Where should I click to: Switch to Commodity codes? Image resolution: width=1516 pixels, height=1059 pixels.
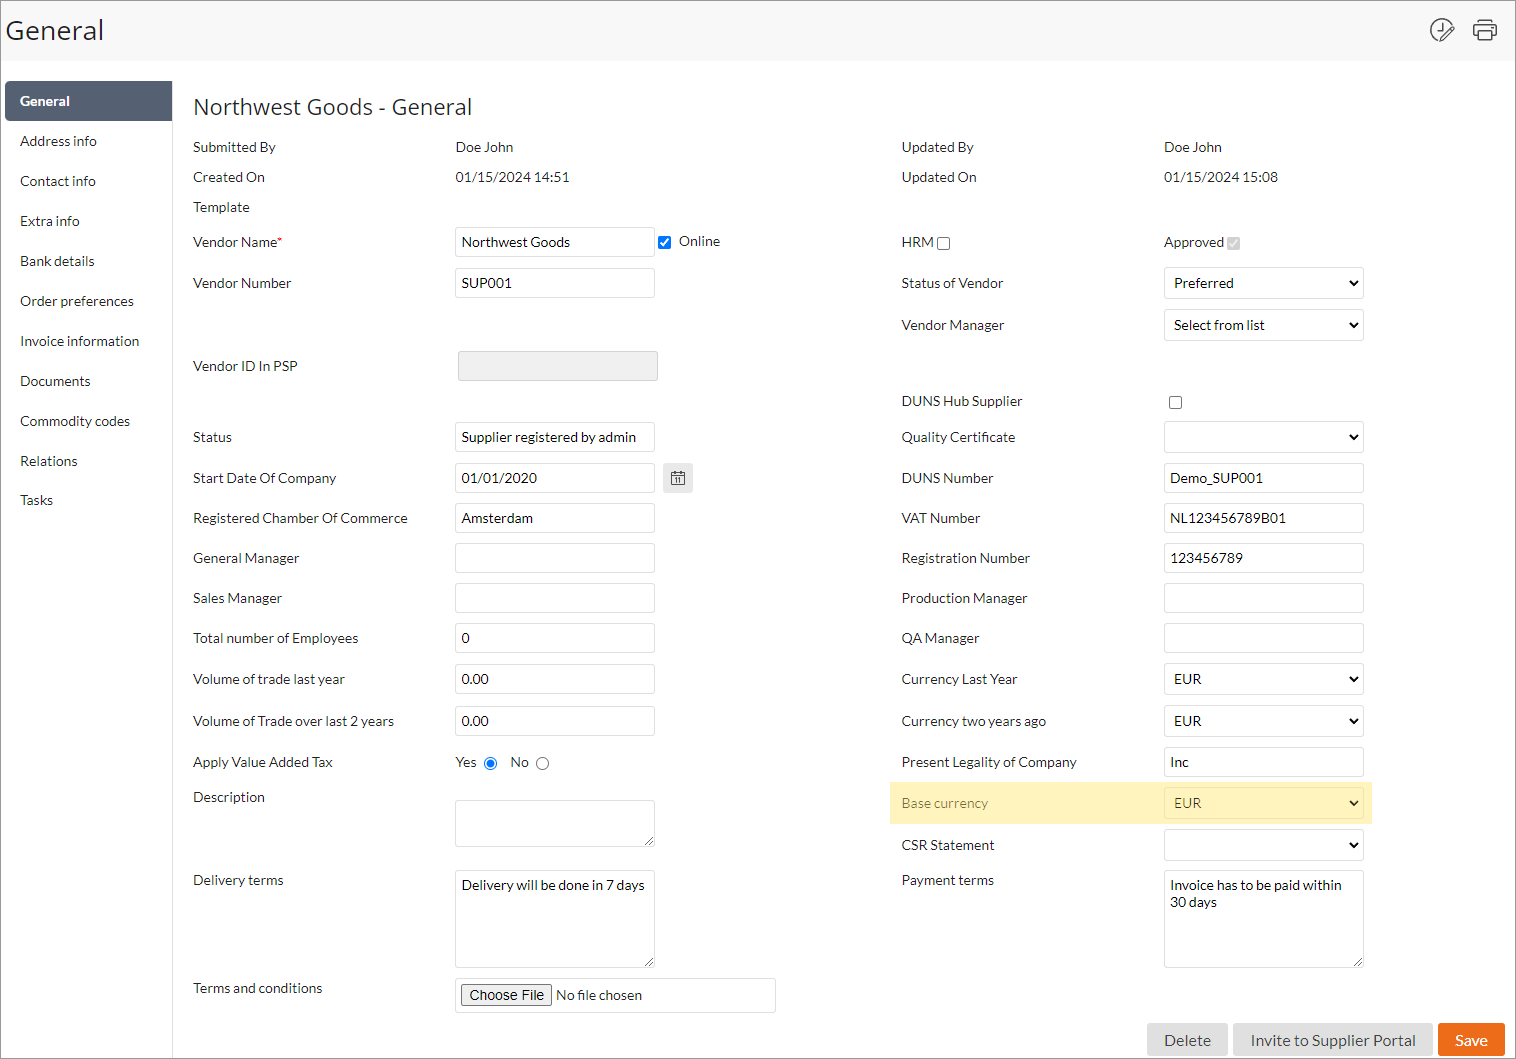point(75,421)
